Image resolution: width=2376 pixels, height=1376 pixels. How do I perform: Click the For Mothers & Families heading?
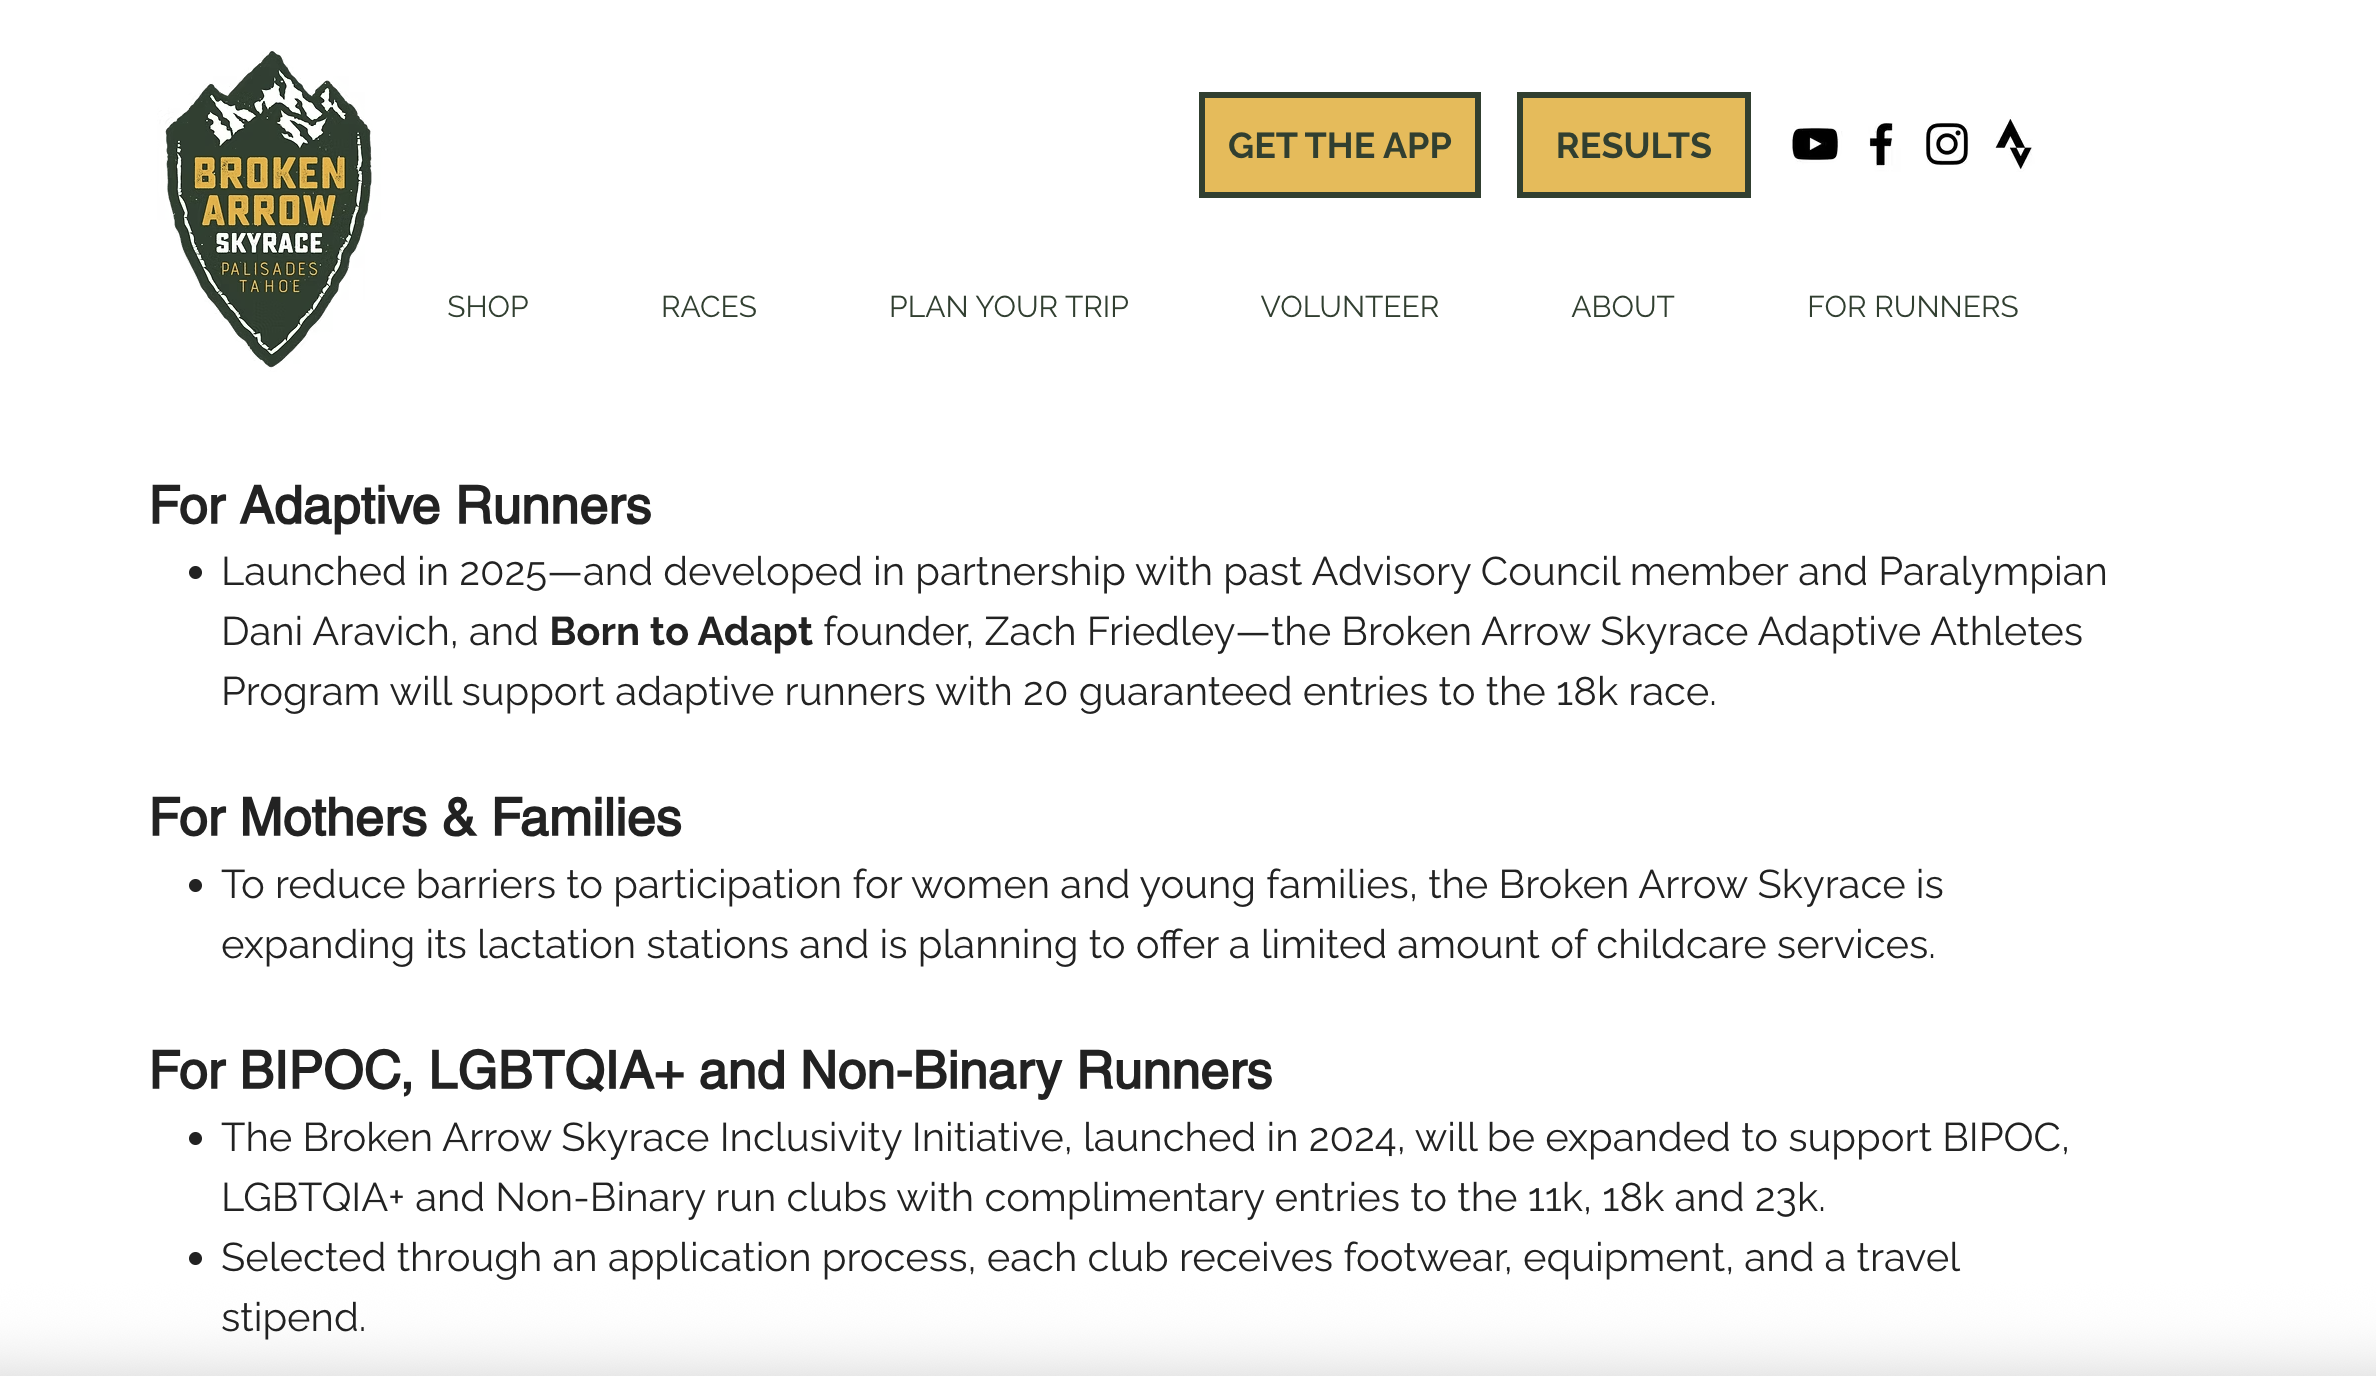(x=415, y=817)
